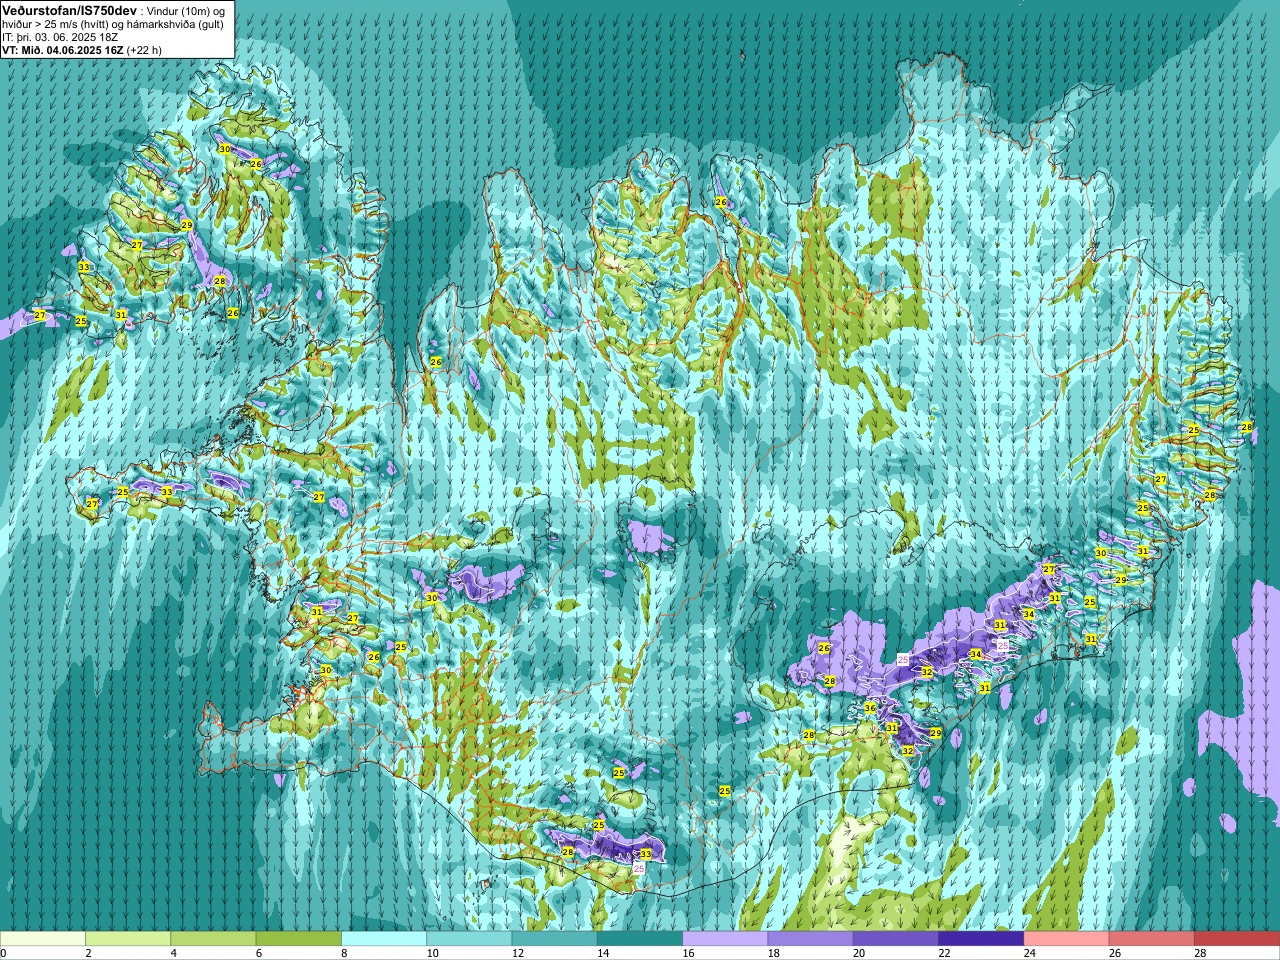Screen dimensions: 1280x960
Task: Click the olive green 6–8 m/s legend swatch
Action: point(299,939)
